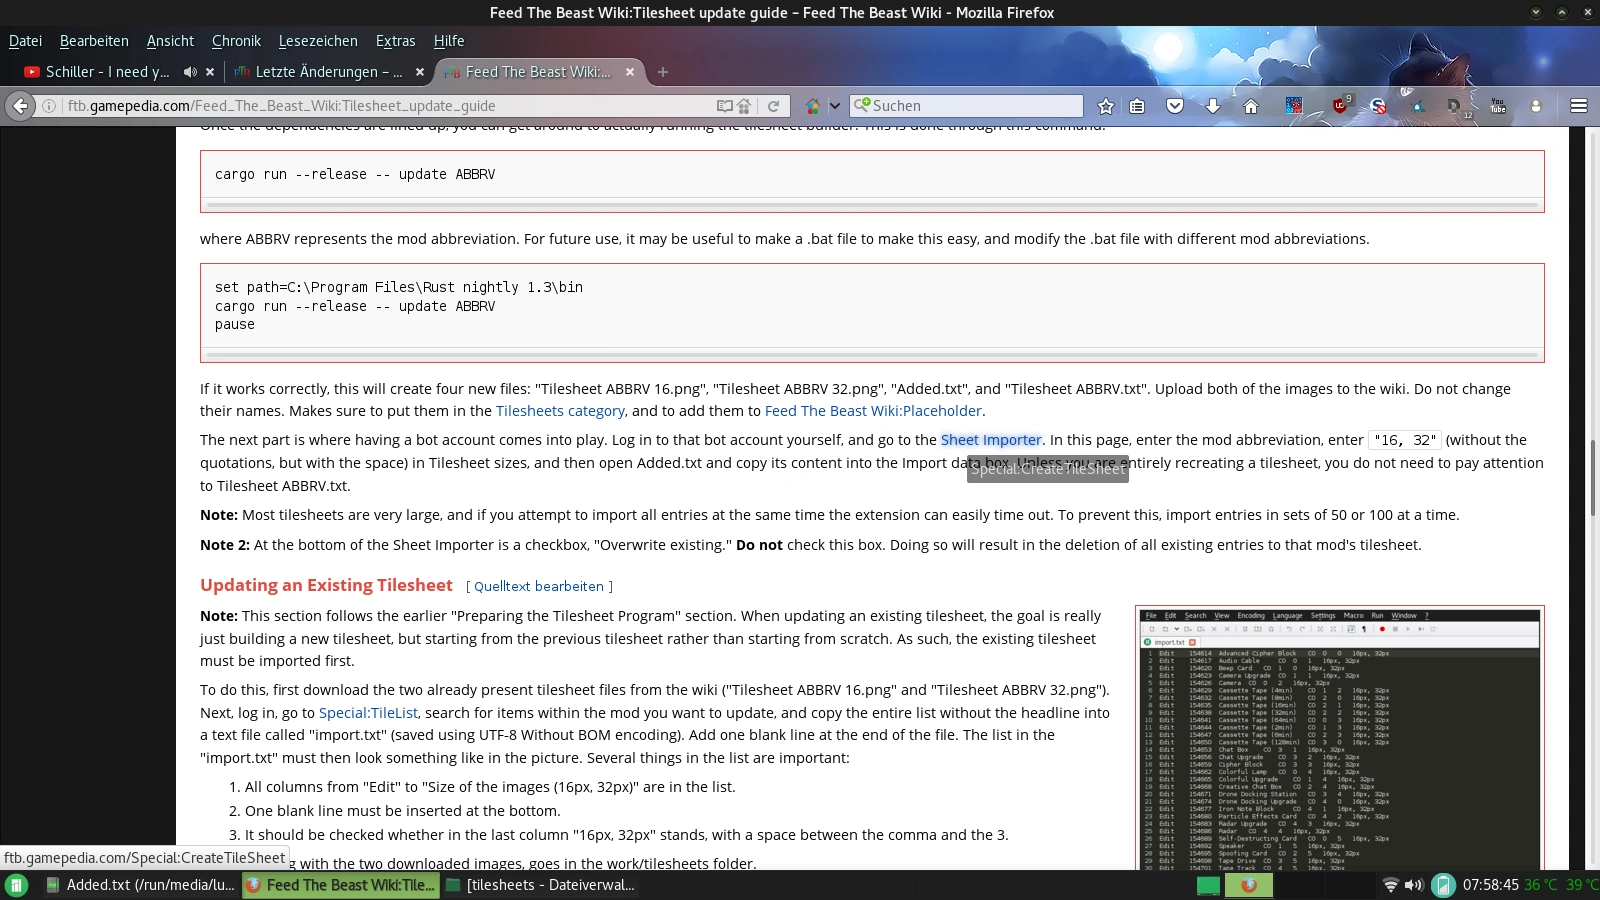Click the set path=C:\Program Files line
Screen dimensions: 1600x900
pos(399,287)
